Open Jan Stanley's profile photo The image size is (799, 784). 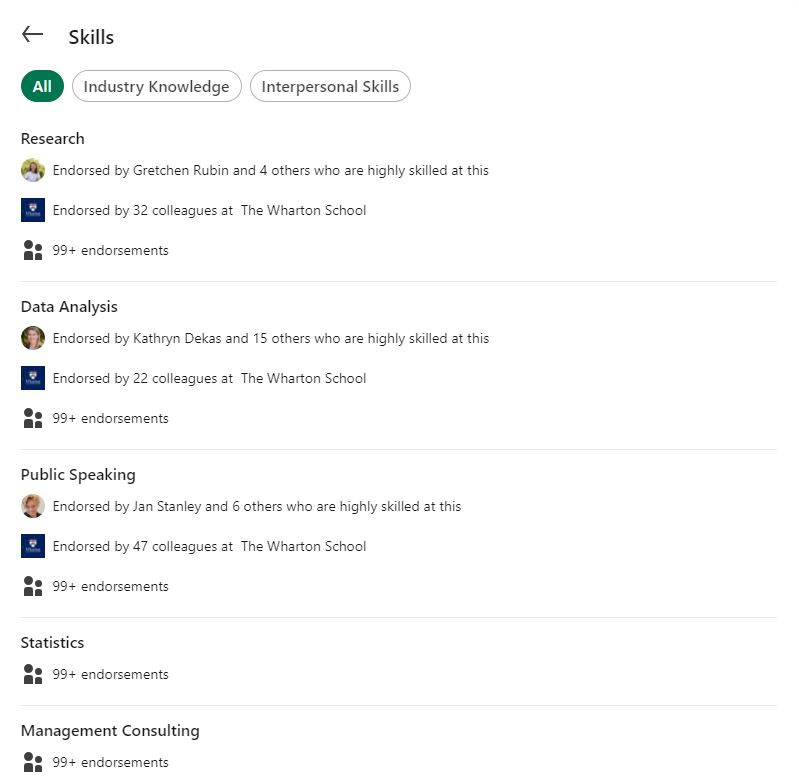tap(33, 506)
